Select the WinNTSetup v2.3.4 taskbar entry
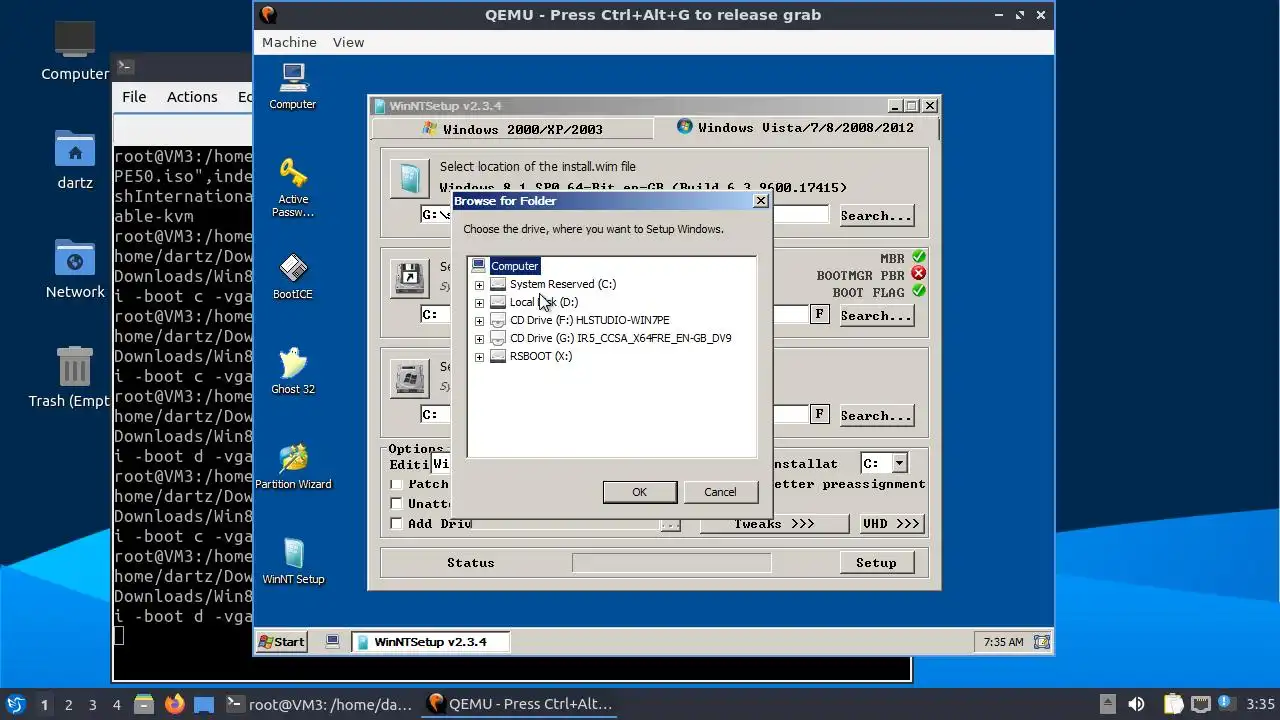The width and height of the screenshot is (1280, 720). [x=431, y=642]
